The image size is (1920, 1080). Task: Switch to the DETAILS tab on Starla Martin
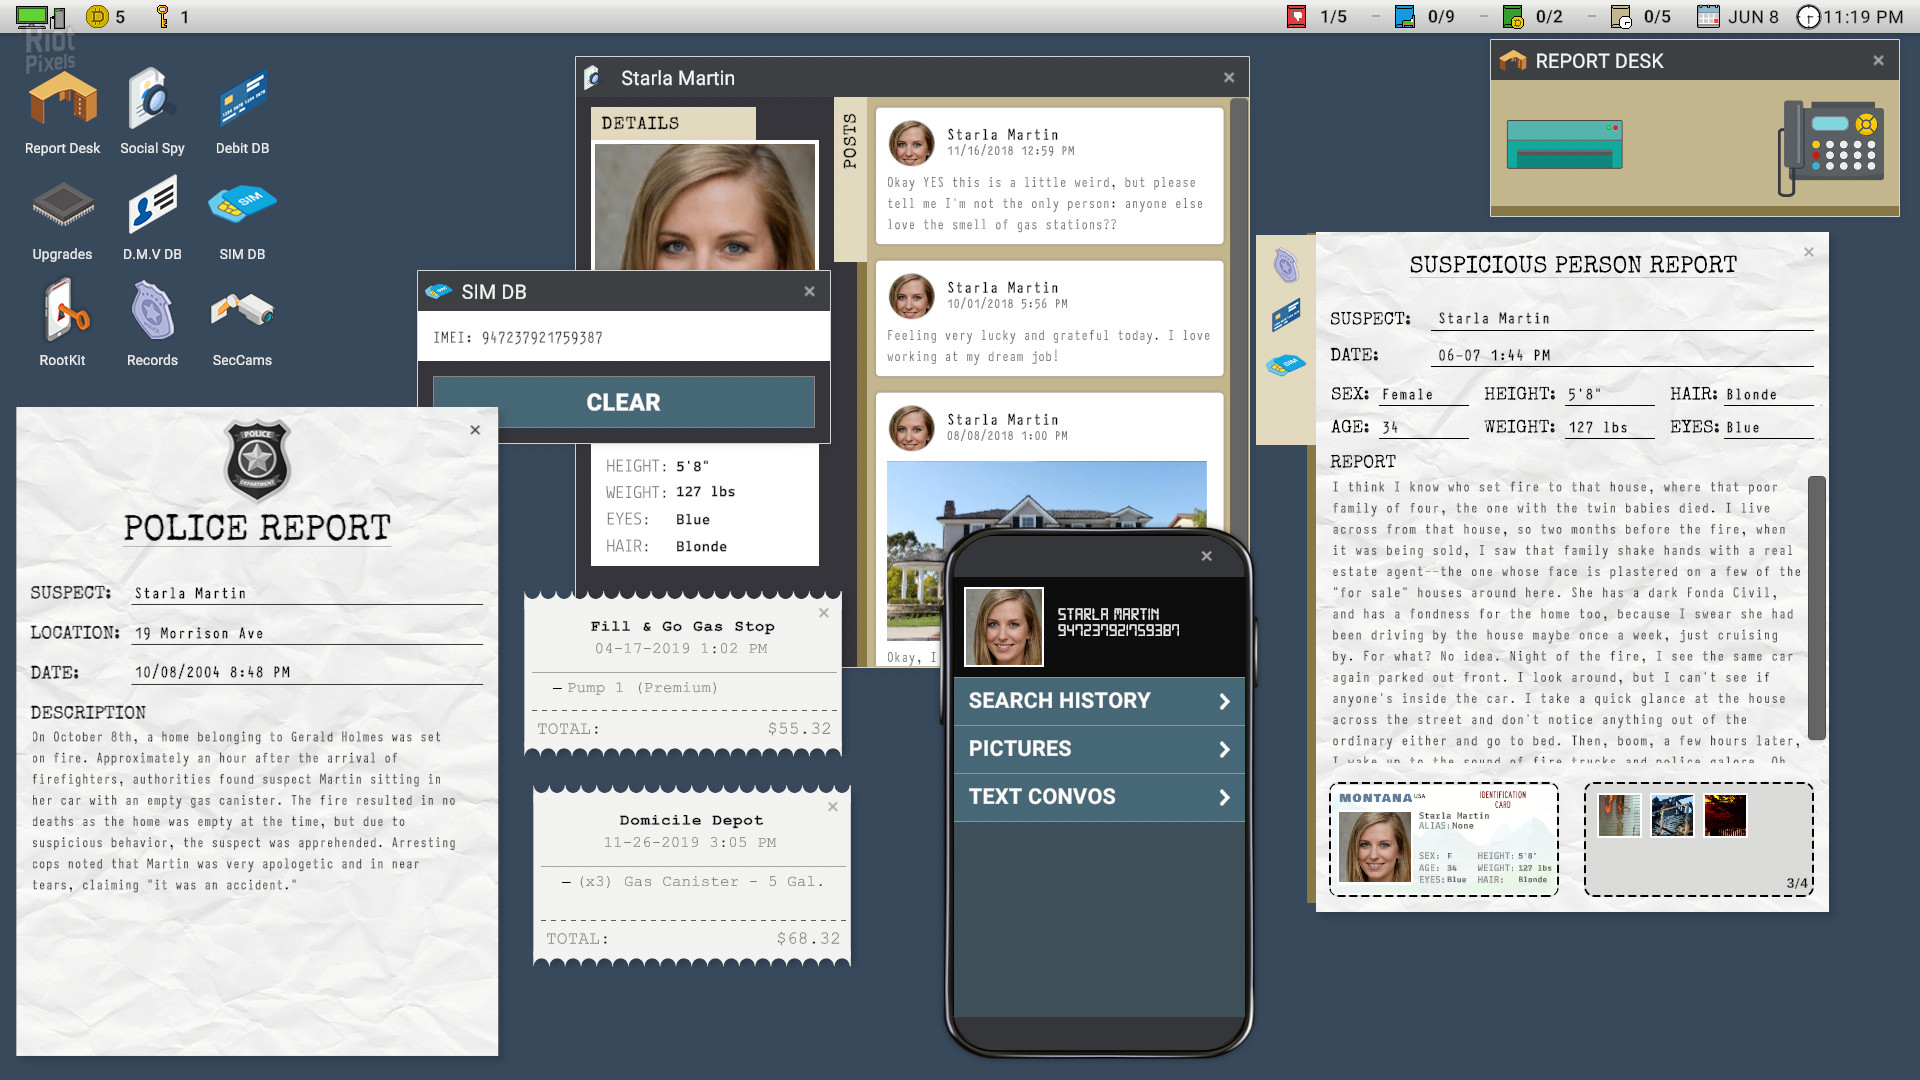640,121
